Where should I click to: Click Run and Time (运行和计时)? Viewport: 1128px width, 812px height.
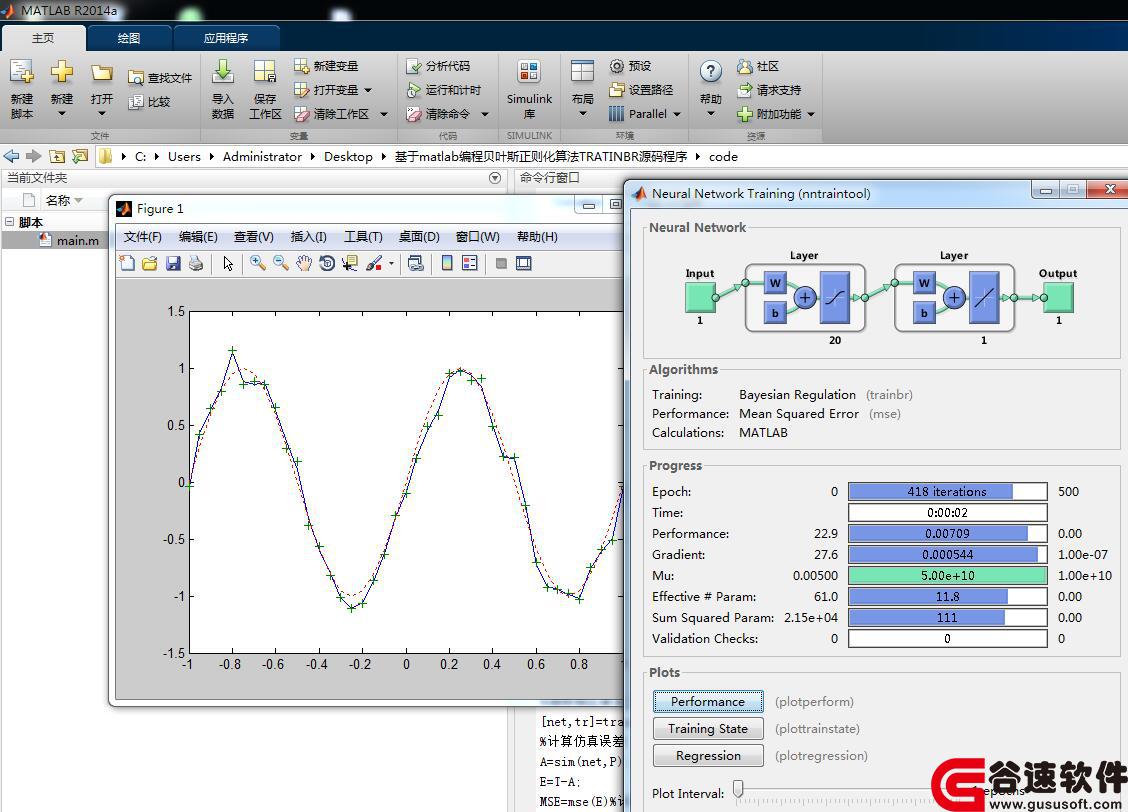(444, 90)
